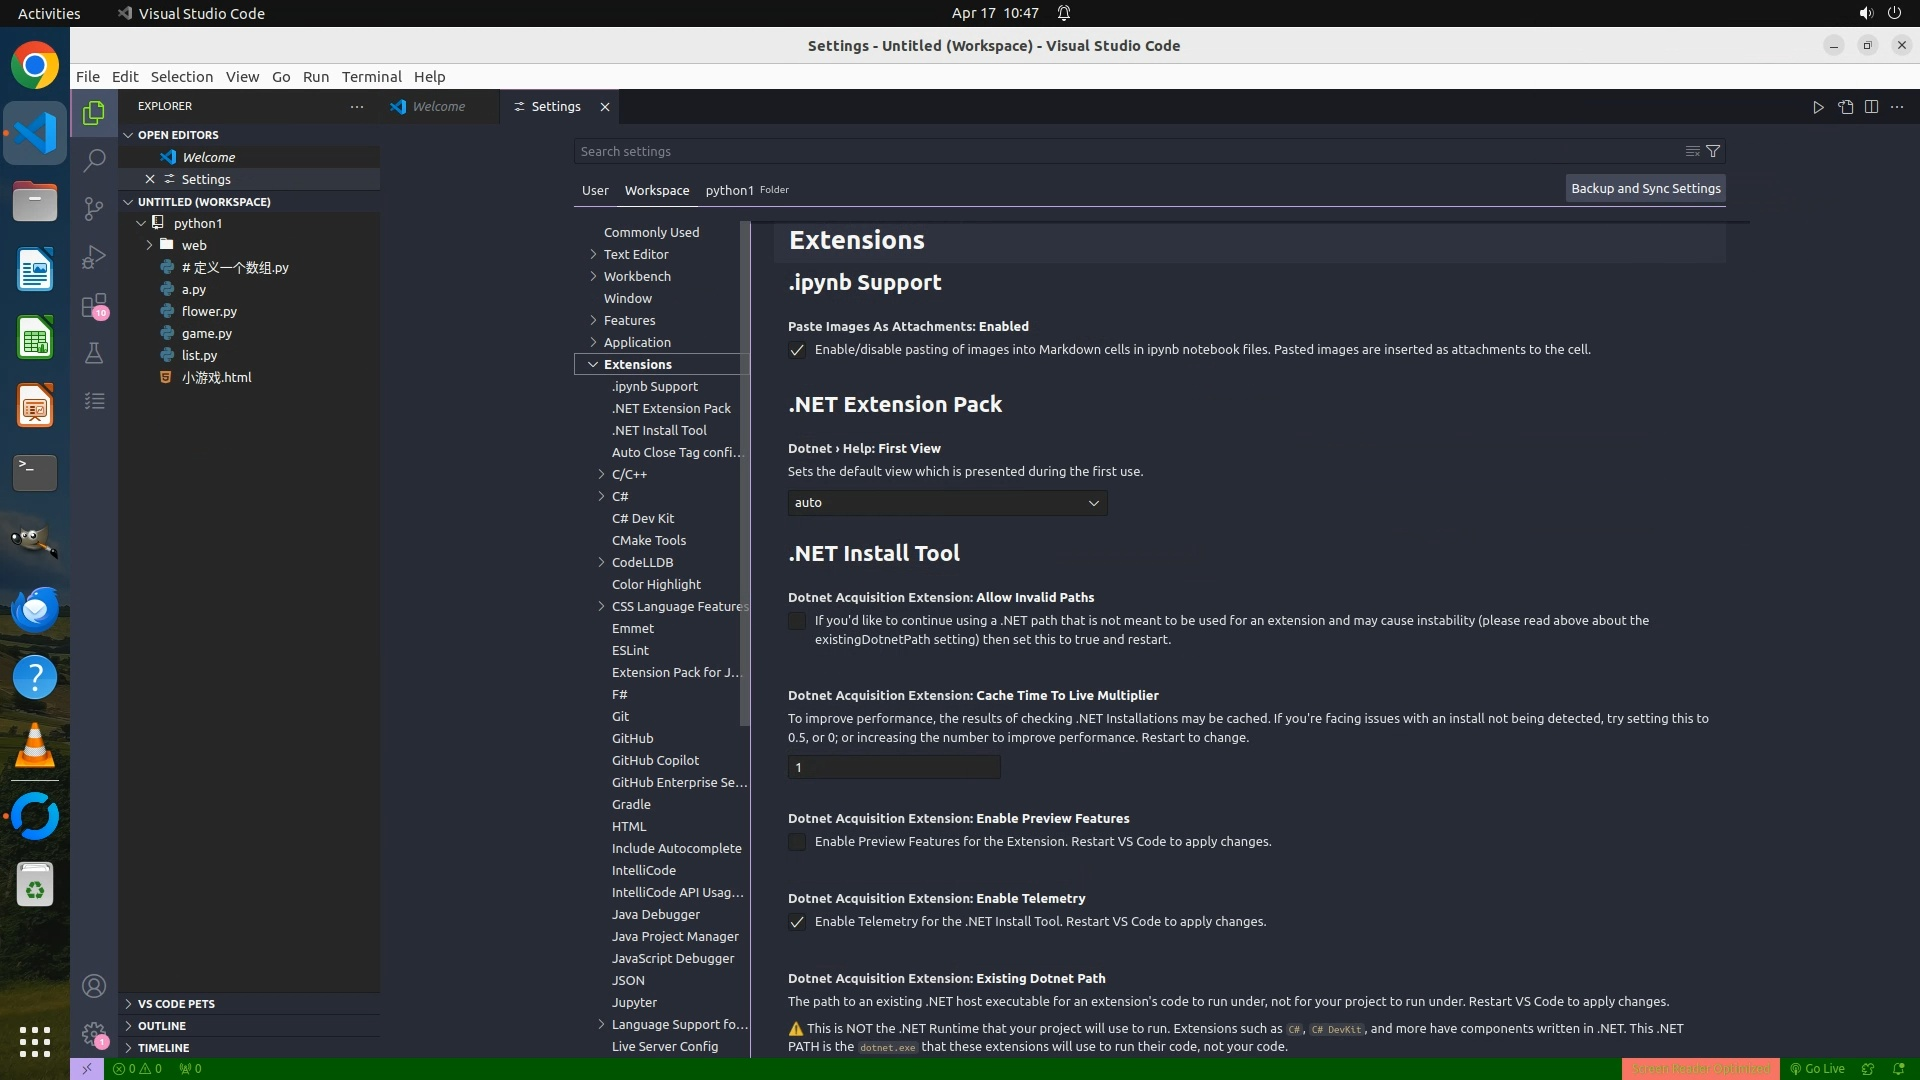Enable Allow Invalid Paths checkbox
Viewport: 1920px width, 1080px height.
point(797,621)
